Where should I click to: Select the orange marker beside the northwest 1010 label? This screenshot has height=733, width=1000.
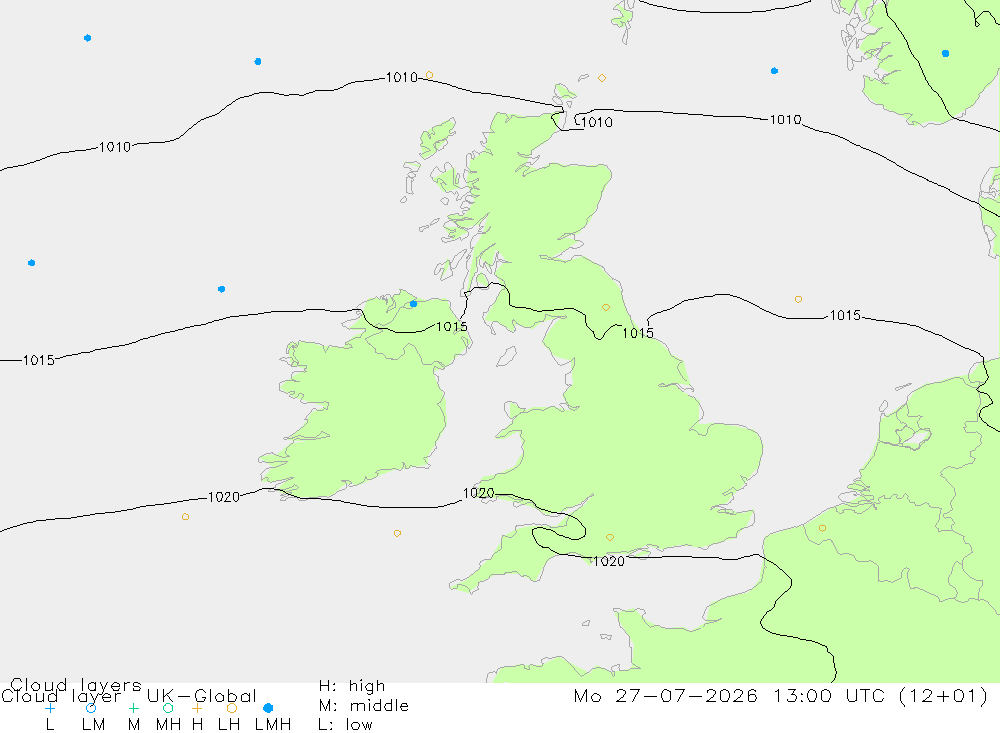tap(429, 75)
